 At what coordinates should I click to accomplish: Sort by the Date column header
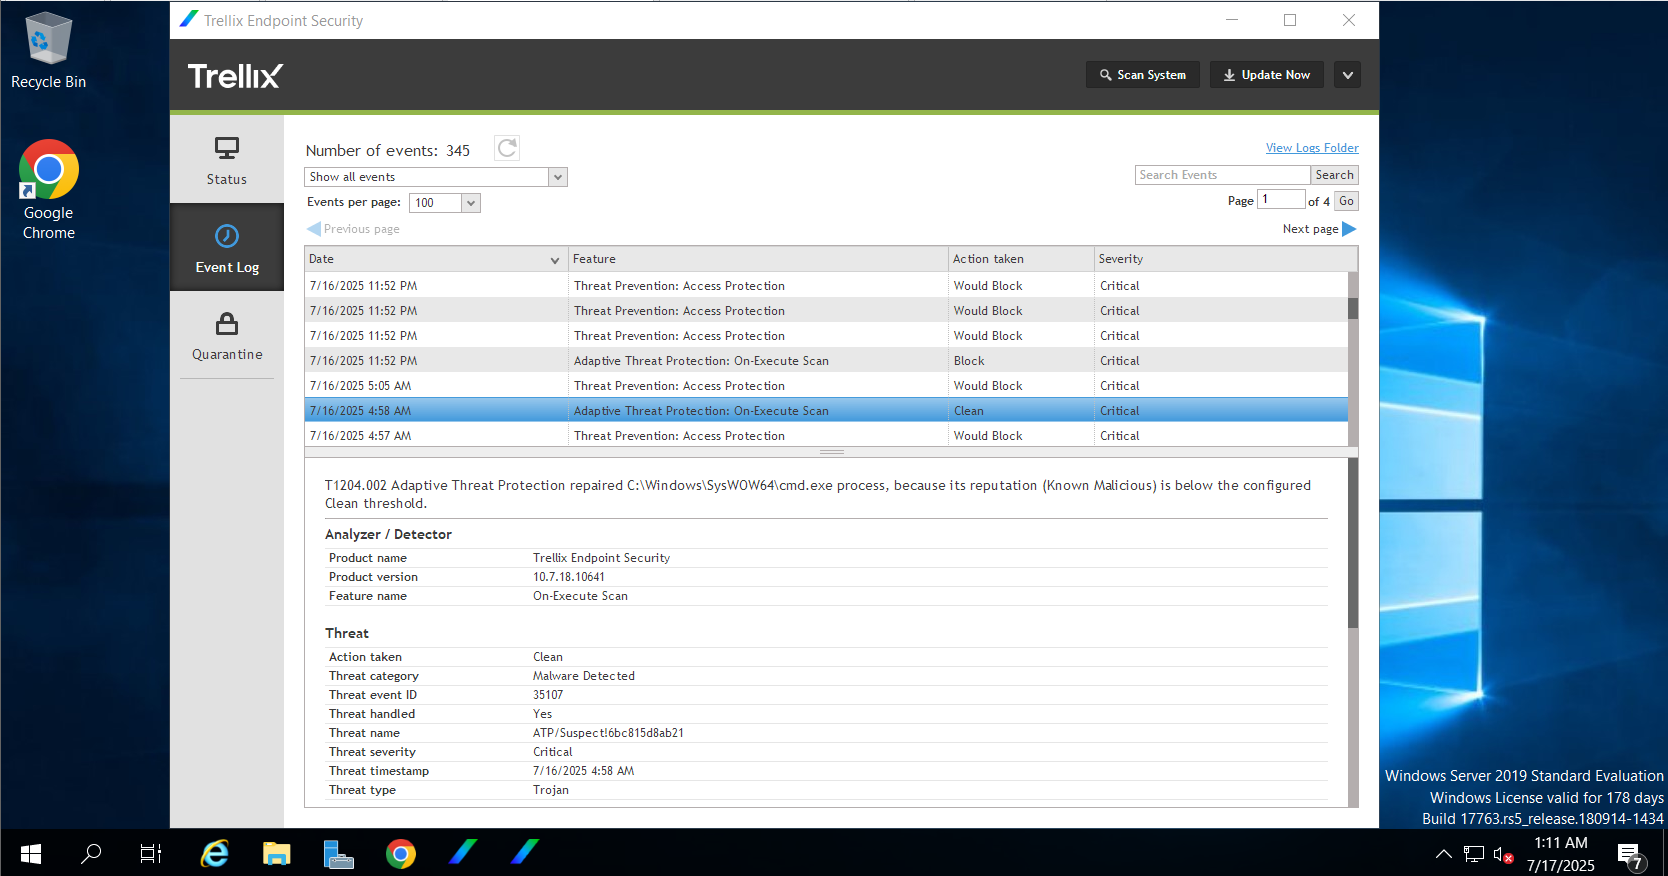pos(436,259)
